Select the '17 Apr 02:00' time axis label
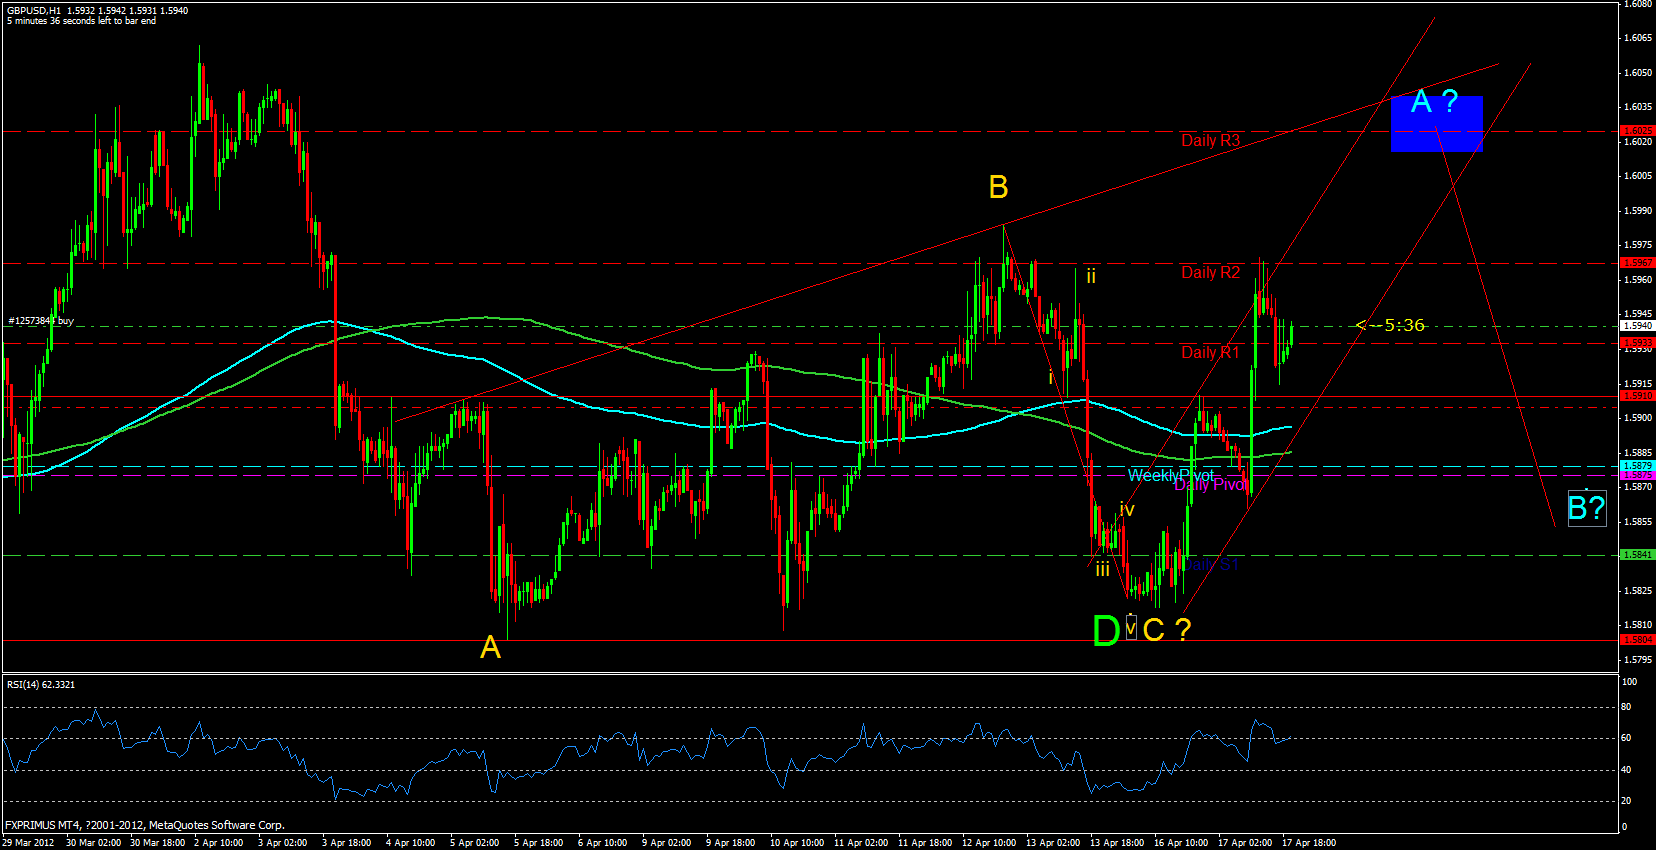1656x850 pixels. point(1245,842)
